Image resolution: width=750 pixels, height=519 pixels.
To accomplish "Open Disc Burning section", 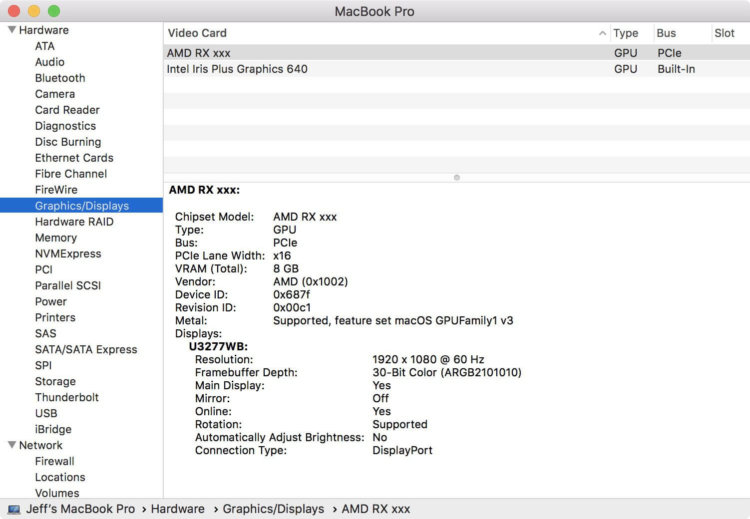I will pos(68,142).
